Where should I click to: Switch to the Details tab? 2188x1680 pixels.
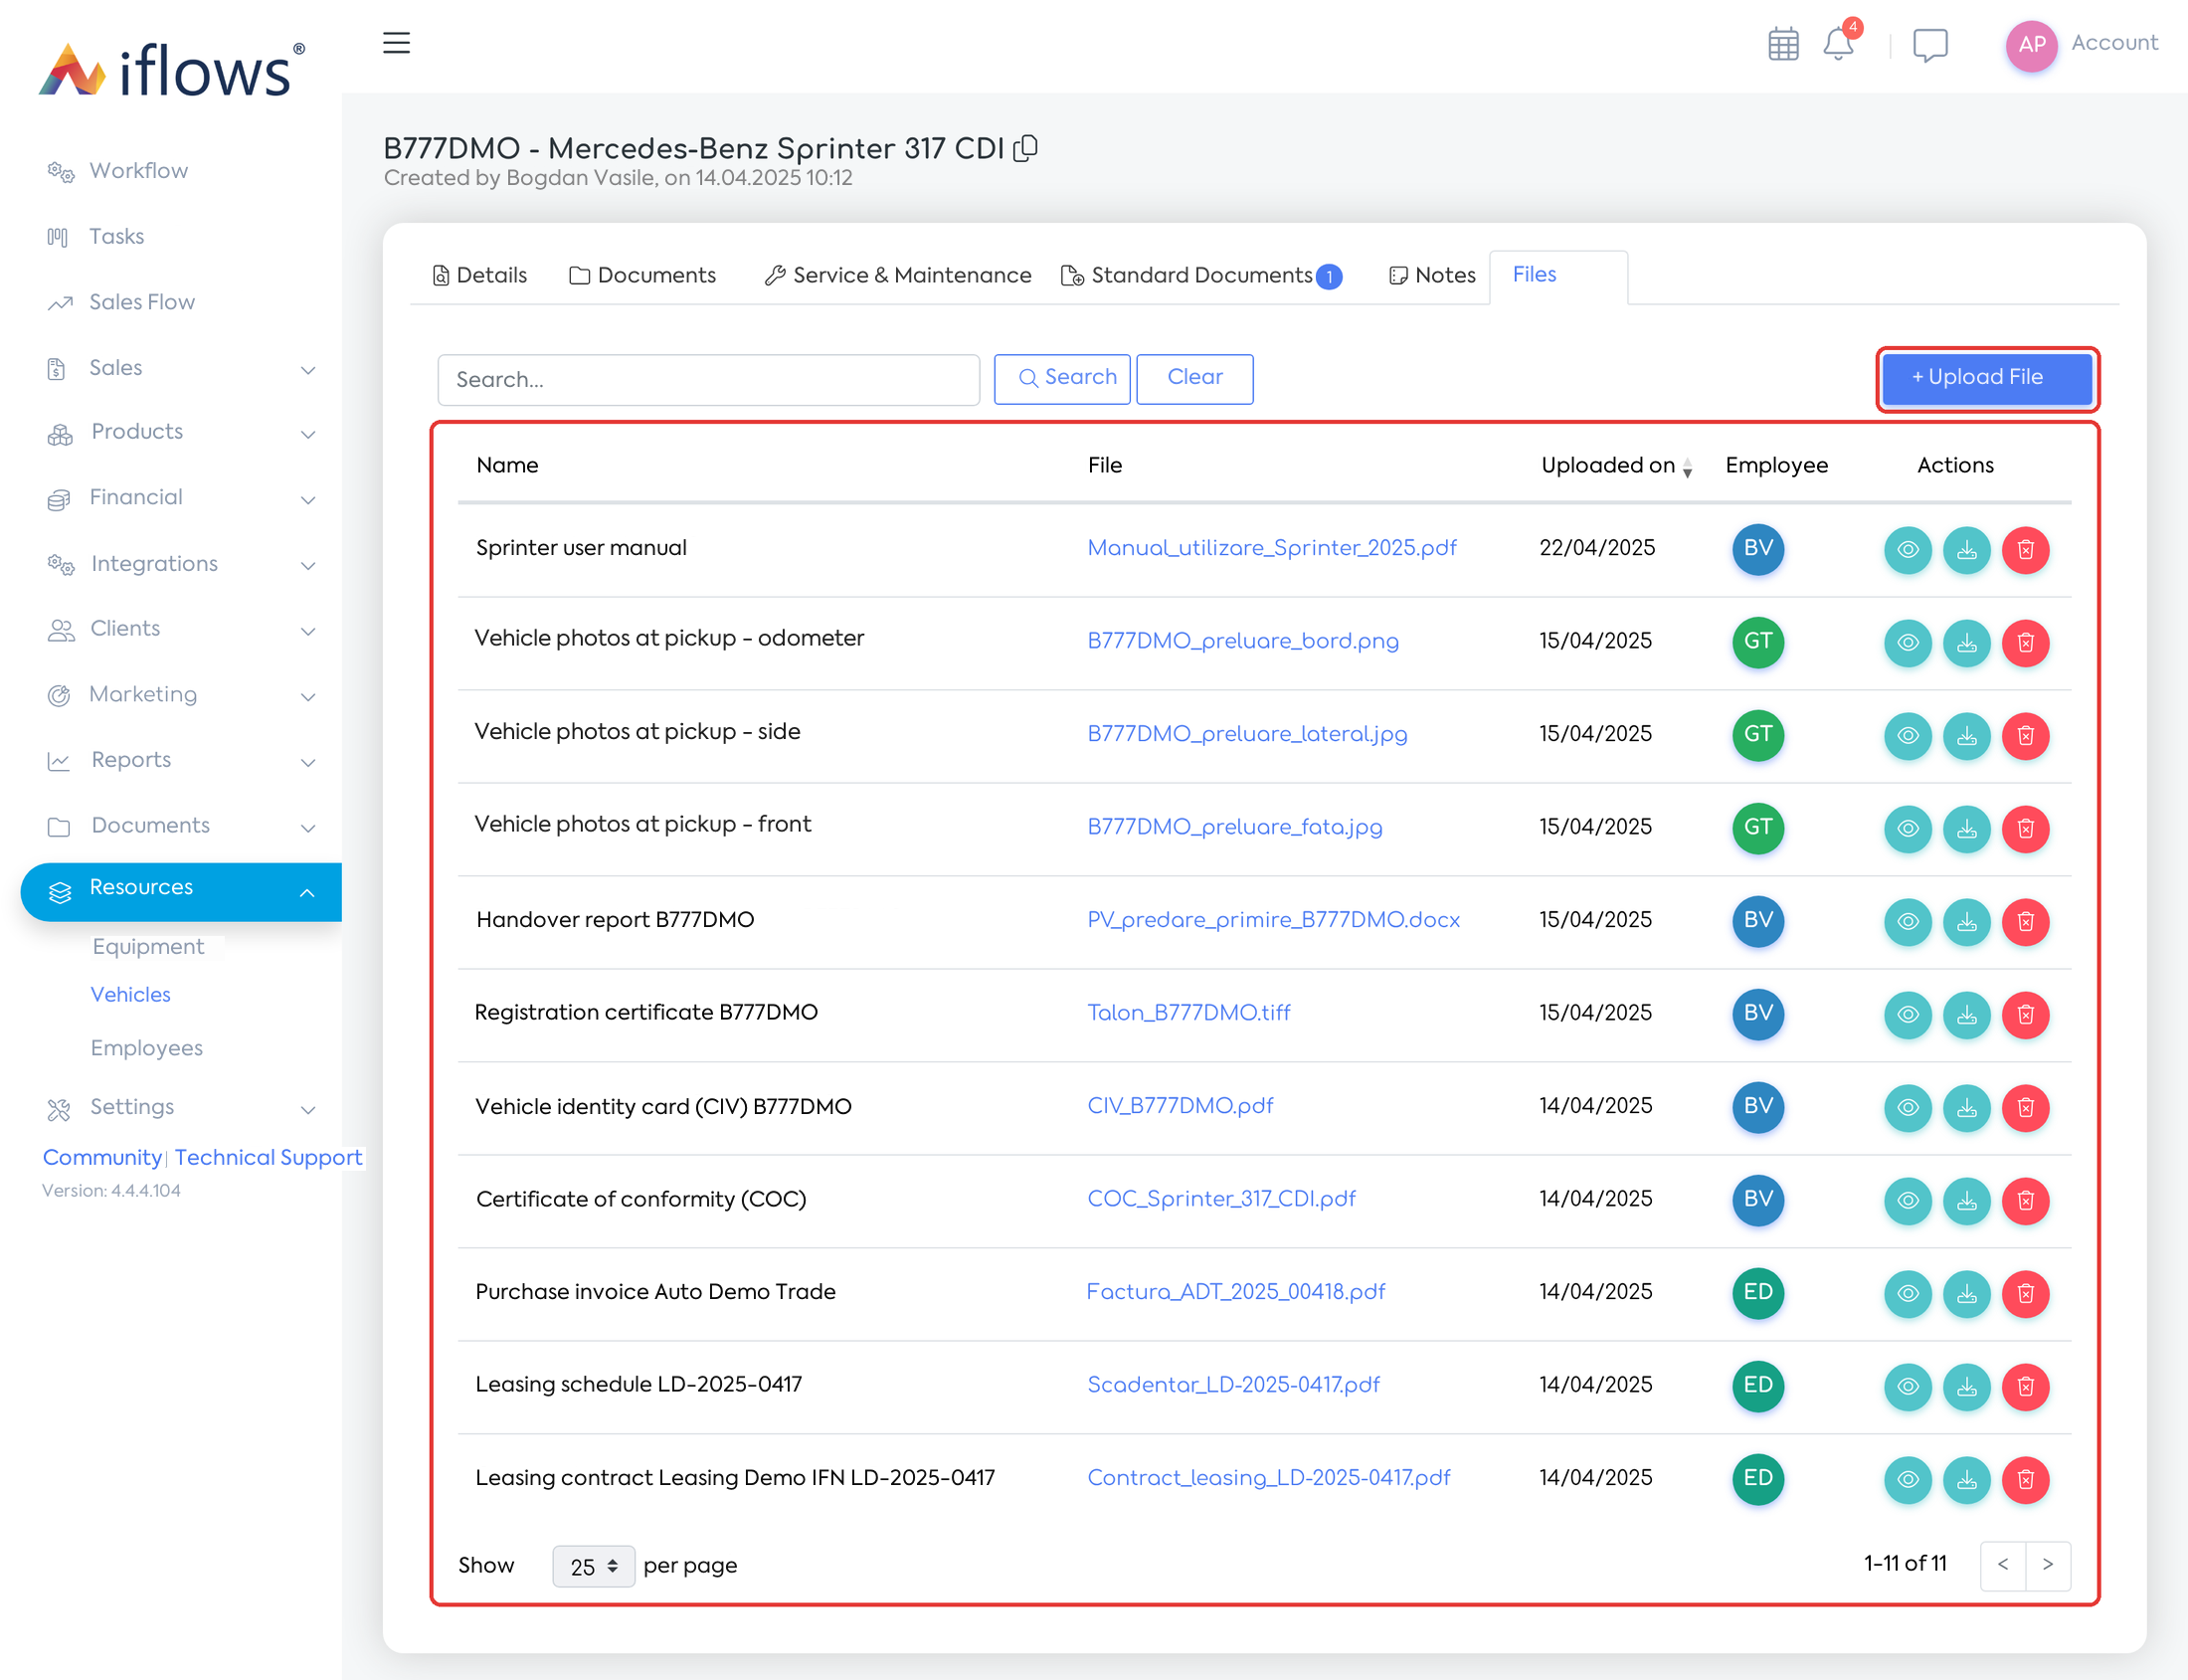[479, 276]
